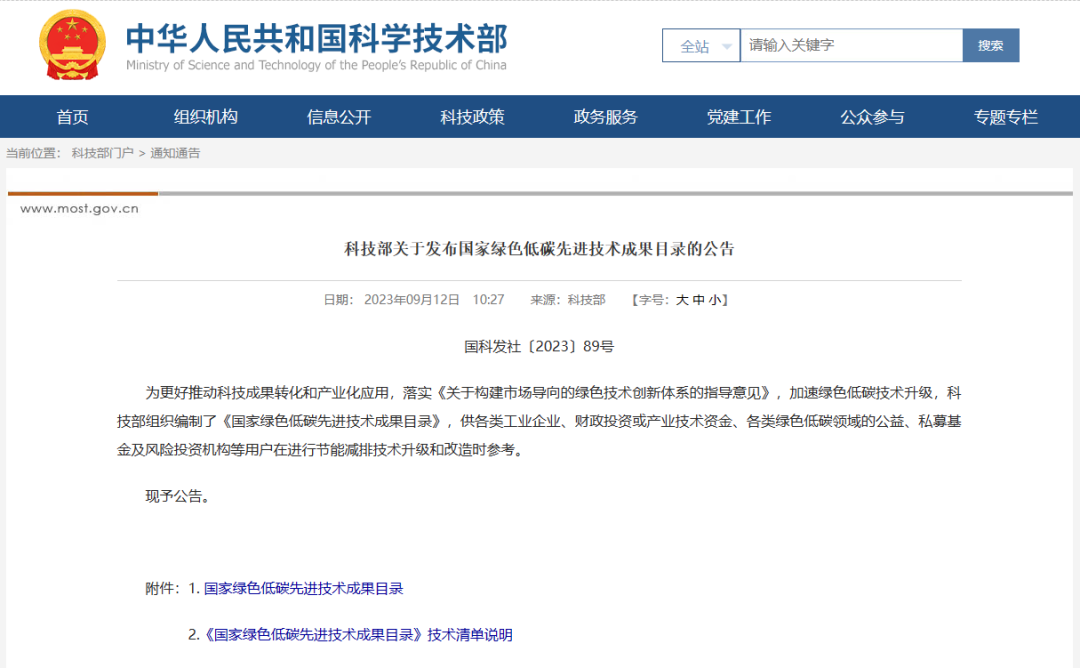Image resolution: width=1080 pixels, height=668 pixels.
Task: Open 信息公开 navigation item
Action: click(x=339, y=117)
